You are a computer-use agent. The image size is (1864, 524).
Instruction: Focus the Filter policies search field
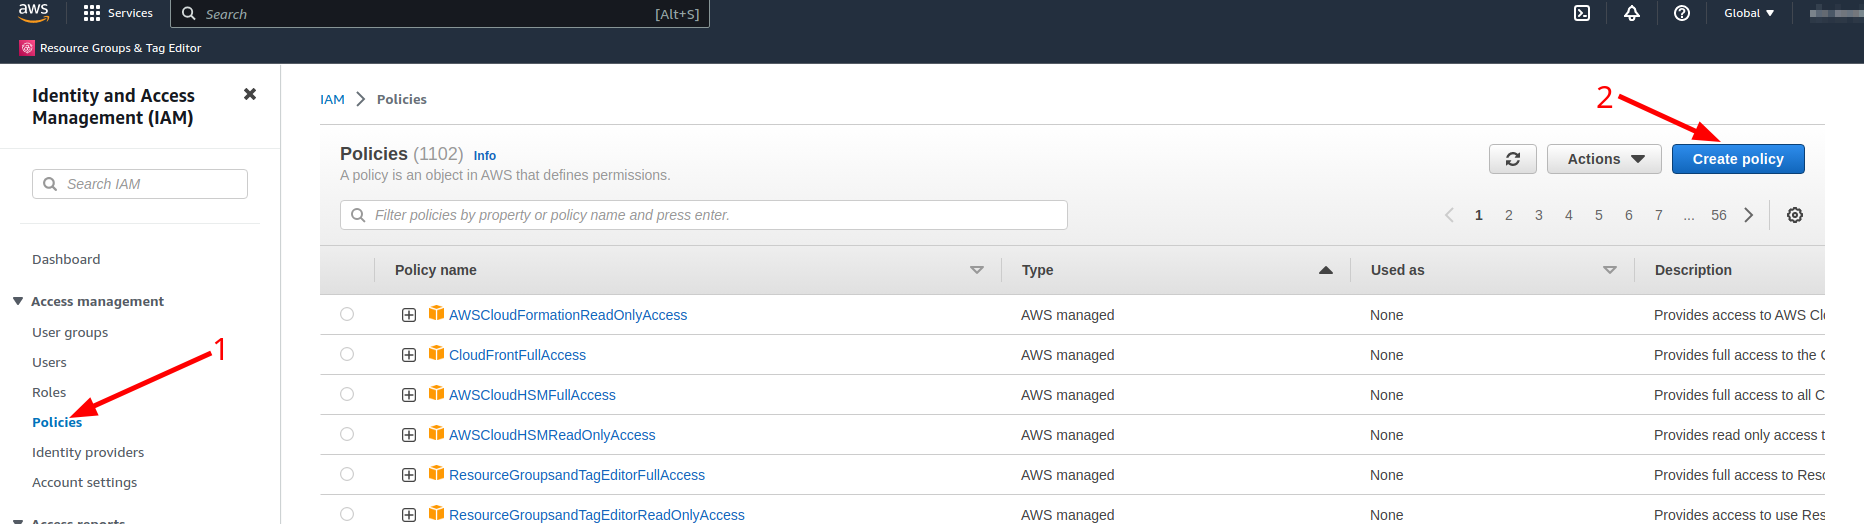[x=704, y=215]
